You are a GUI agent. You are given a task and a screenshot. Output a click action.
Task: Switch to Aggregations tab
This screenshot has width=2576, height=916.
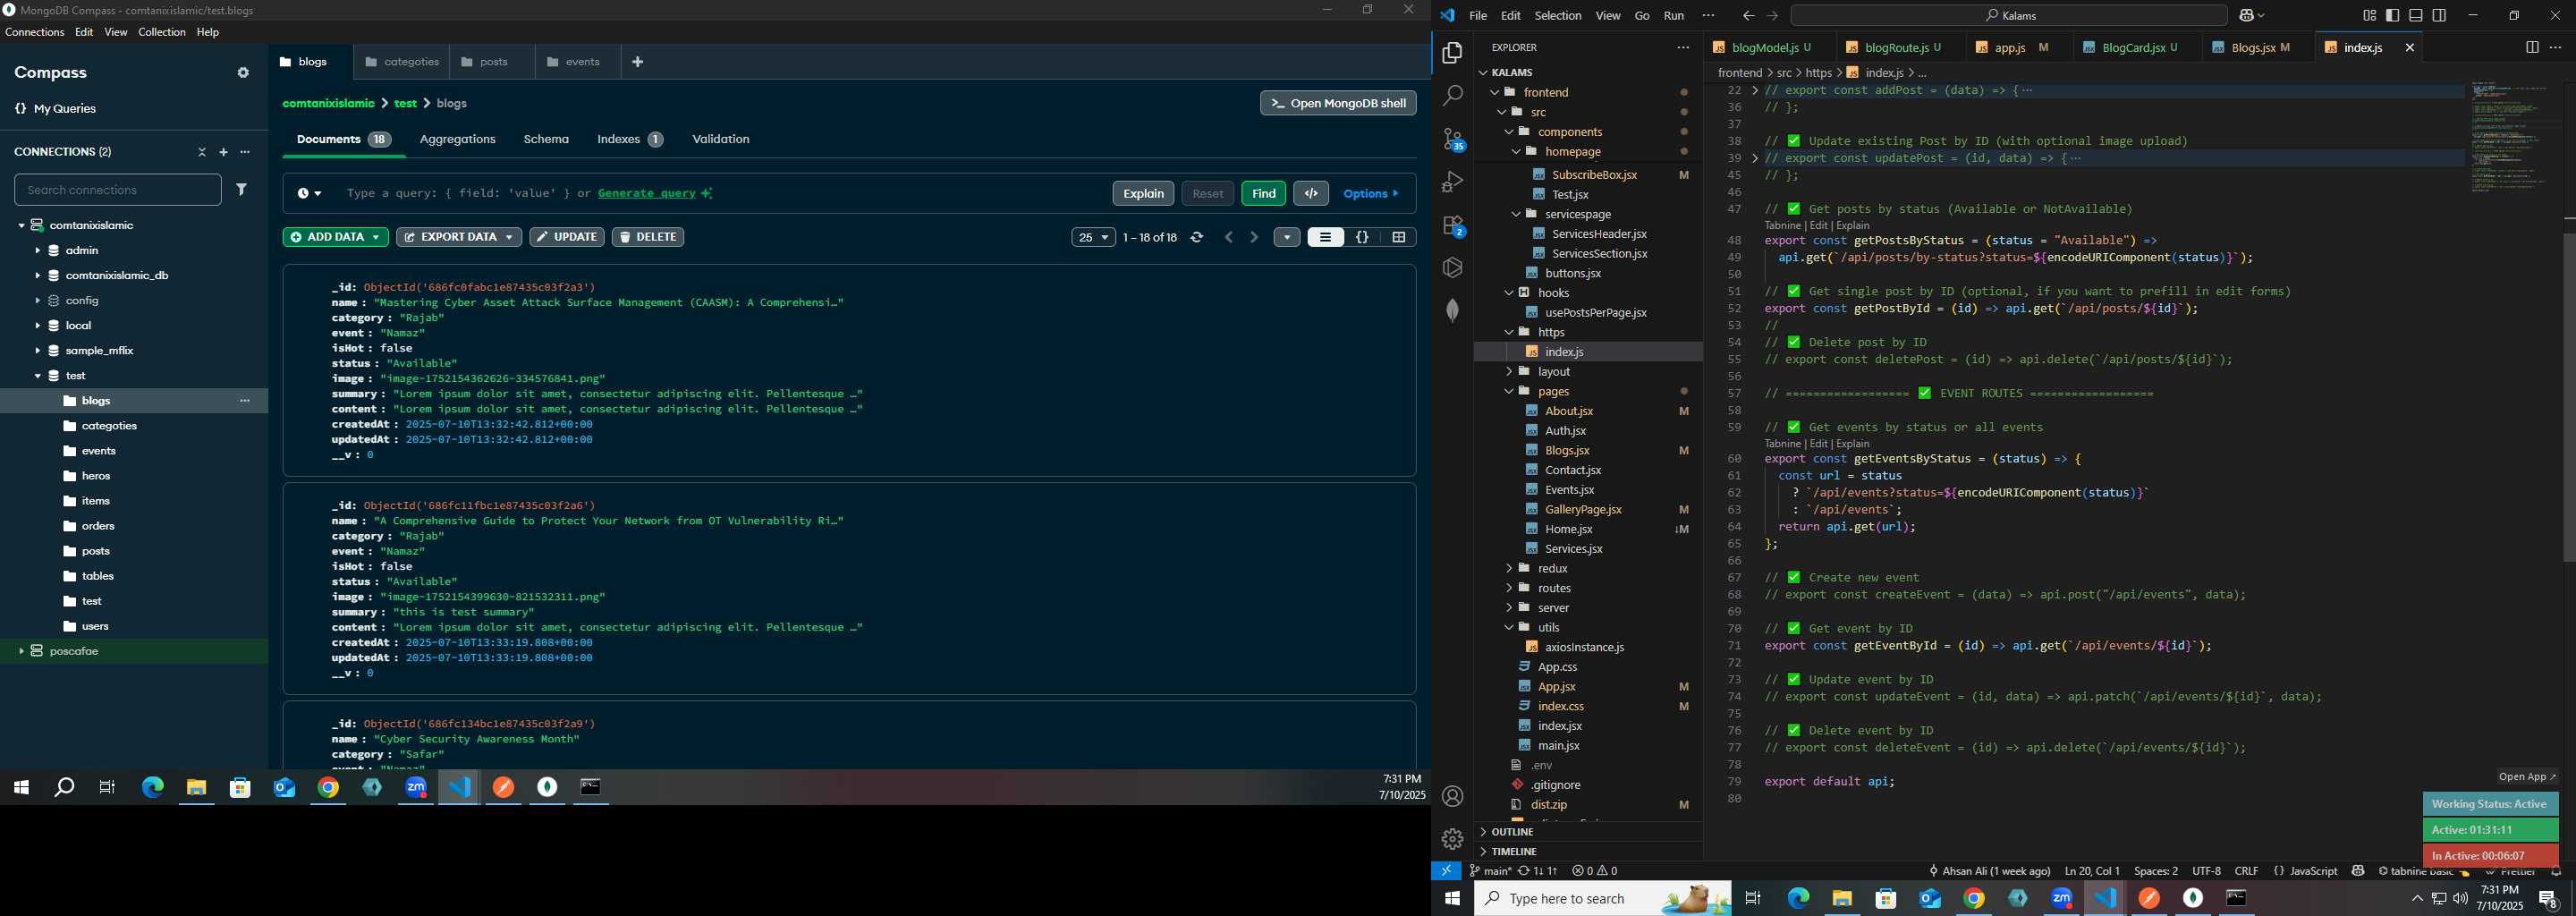click(457, 139)
